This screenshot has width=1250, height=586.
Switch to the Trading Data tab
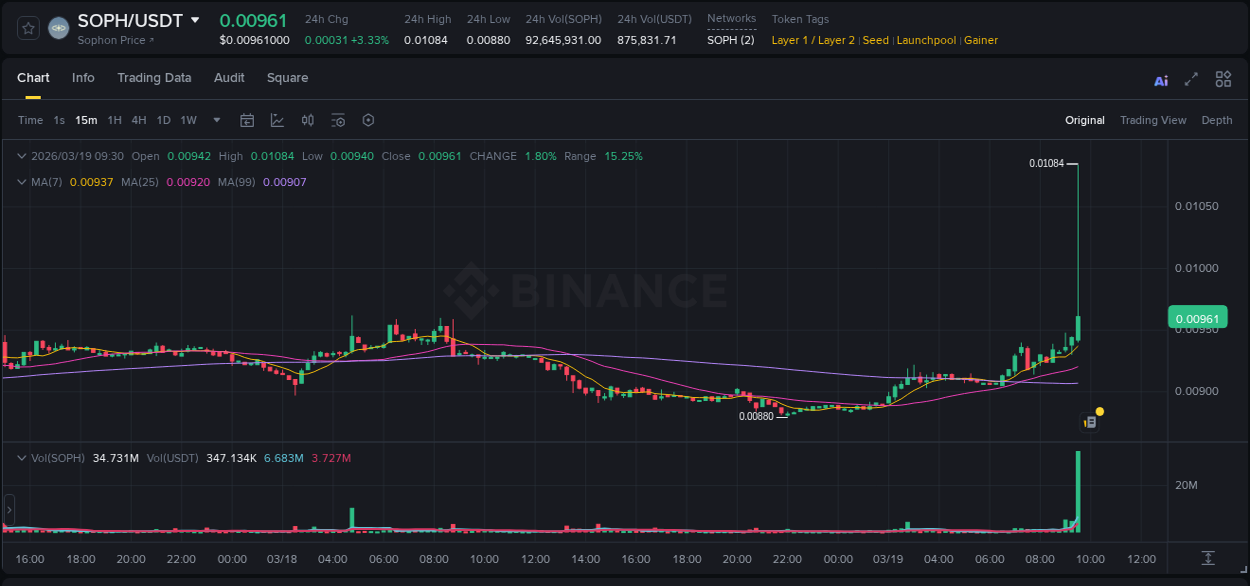(154, 77)
